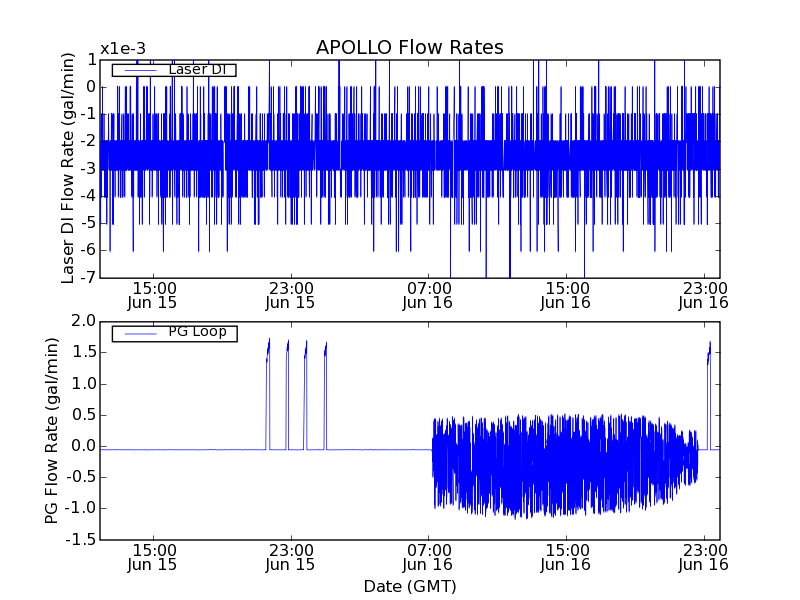Pick the 15:00 Jun 16 tick under top plot

[x=567, y=294]
